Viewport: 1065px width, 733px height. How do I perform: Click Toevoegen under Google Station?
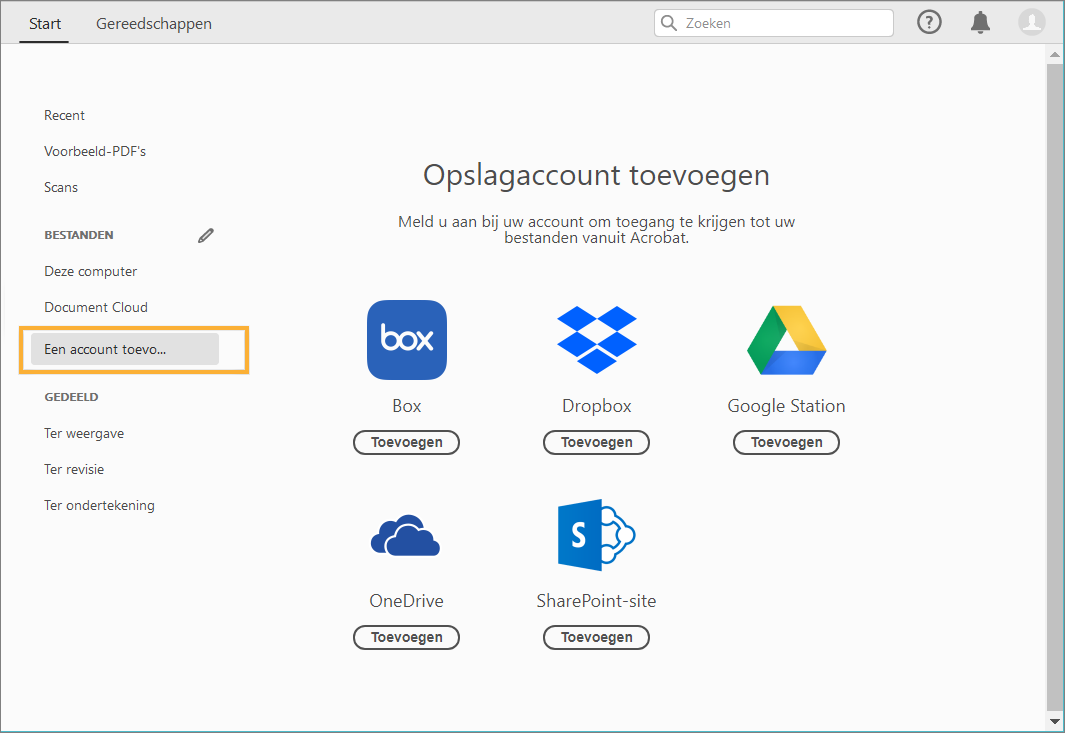point(787,442)
